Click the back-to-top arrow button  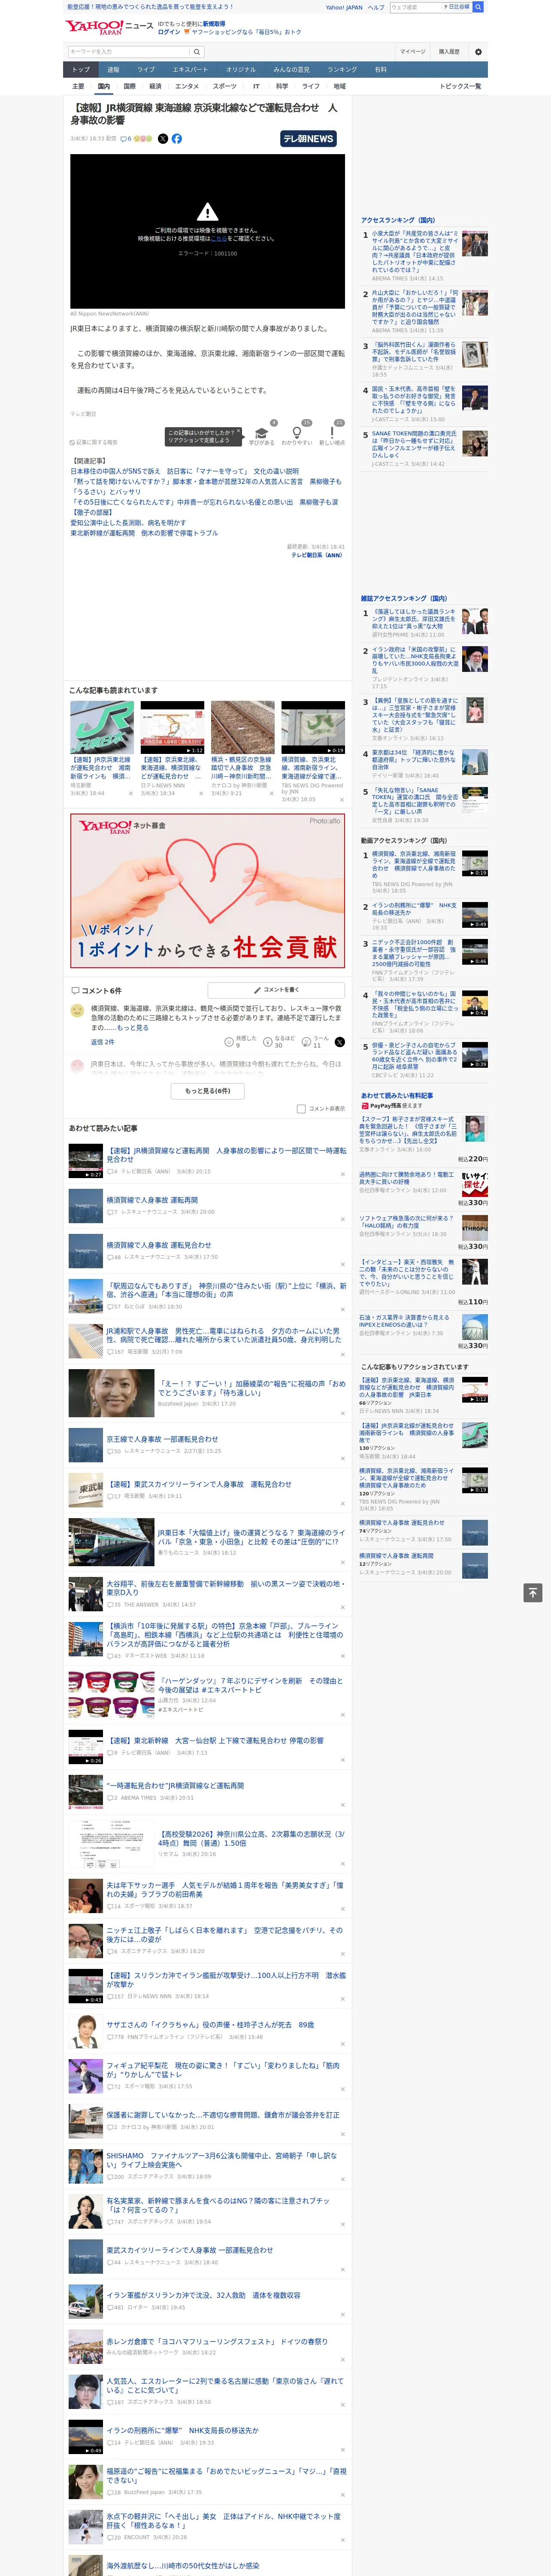[534, 1592]
